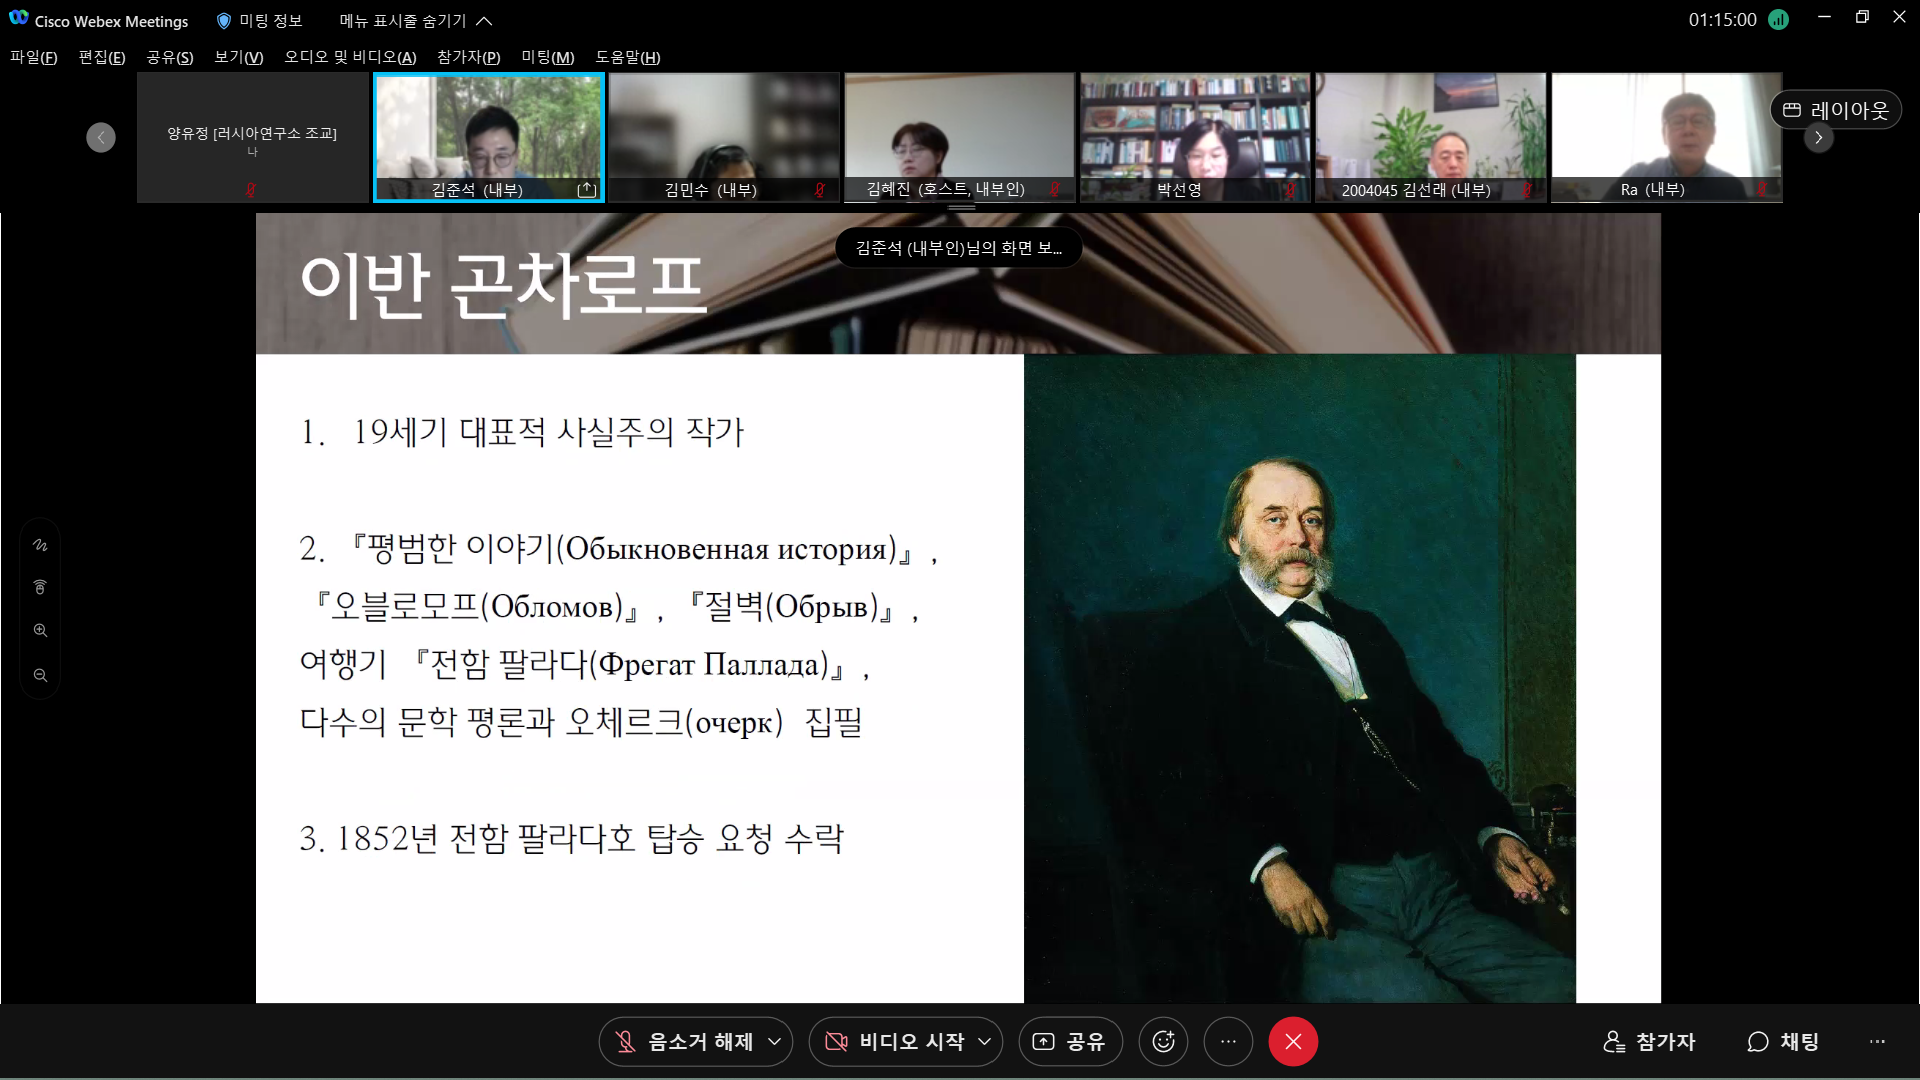Screen dimensions: 1920x1080
Task: Select 김선래 (내부) video thumbnail
Action: point(1431,137)
